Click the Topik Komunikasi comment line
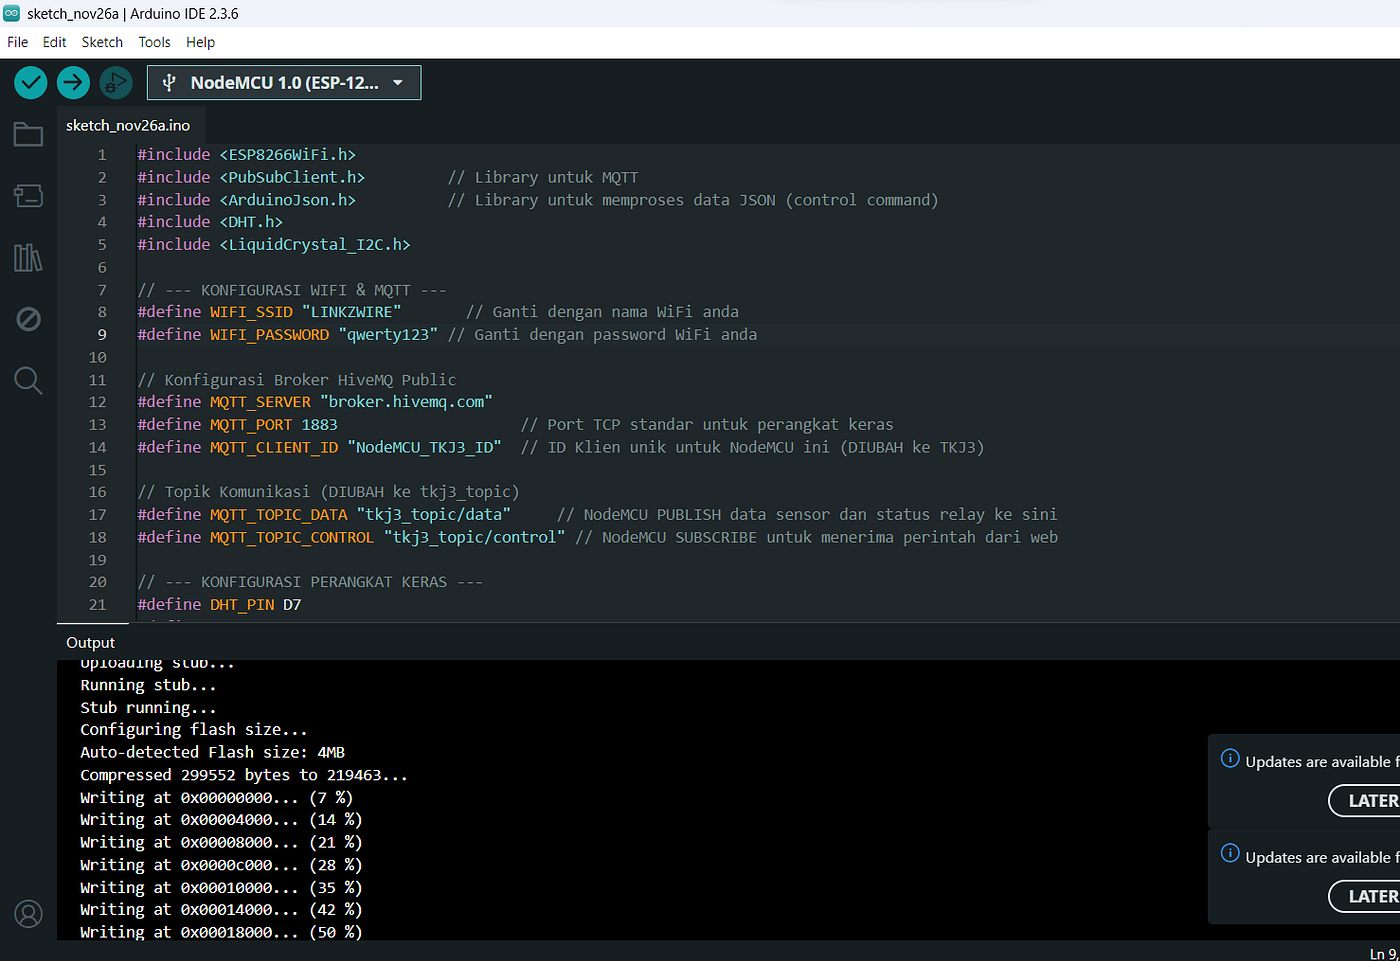 click(x=328, y=492)
